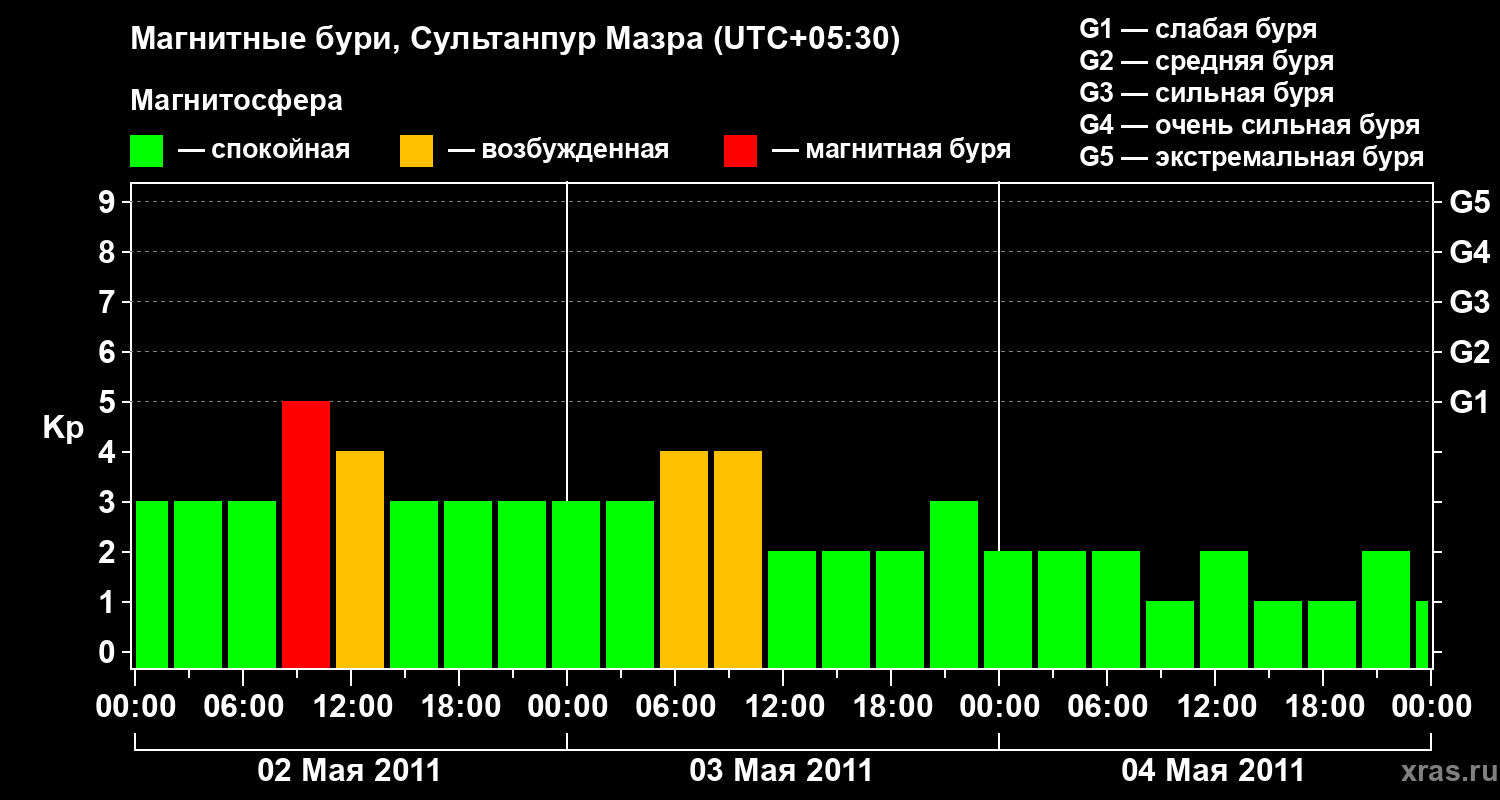Screen dimensions: 1500x800
Task: Click the 'G2' right-axis label
Action: 1470,352
